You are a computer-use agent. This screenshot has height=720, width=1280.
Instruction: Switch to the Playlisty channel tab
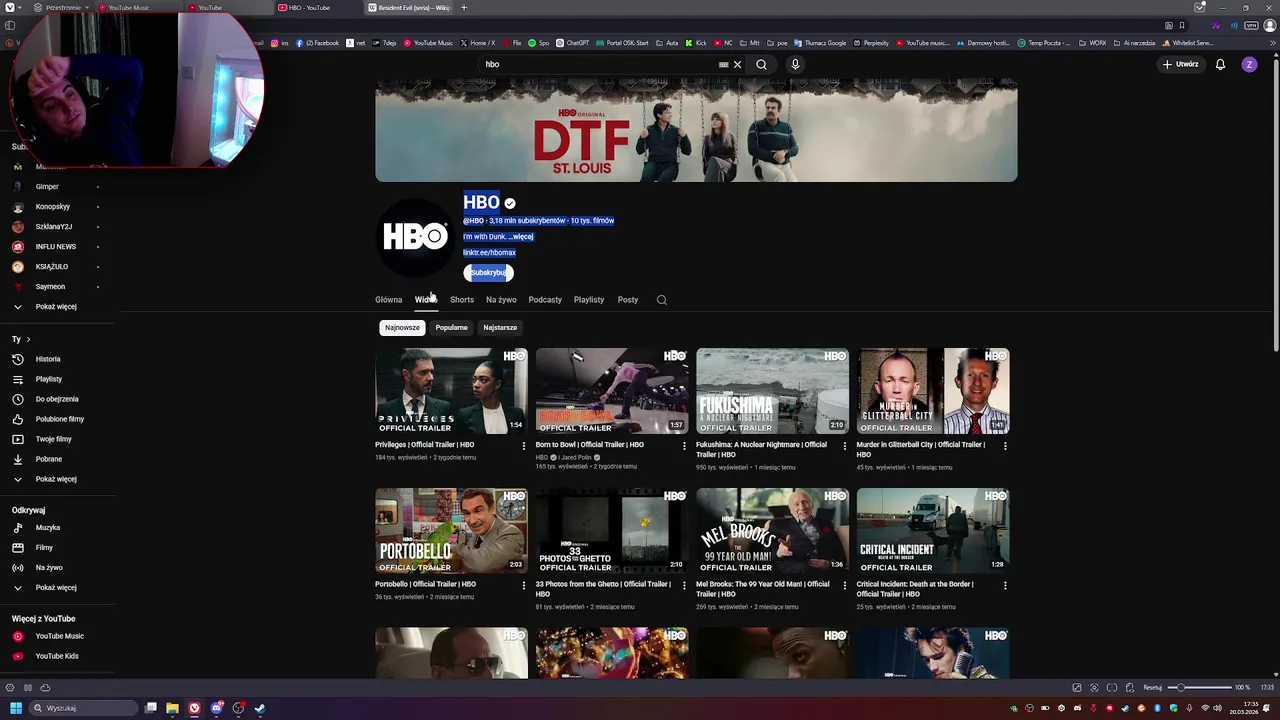pyautogui.click(x=589, y=300)
